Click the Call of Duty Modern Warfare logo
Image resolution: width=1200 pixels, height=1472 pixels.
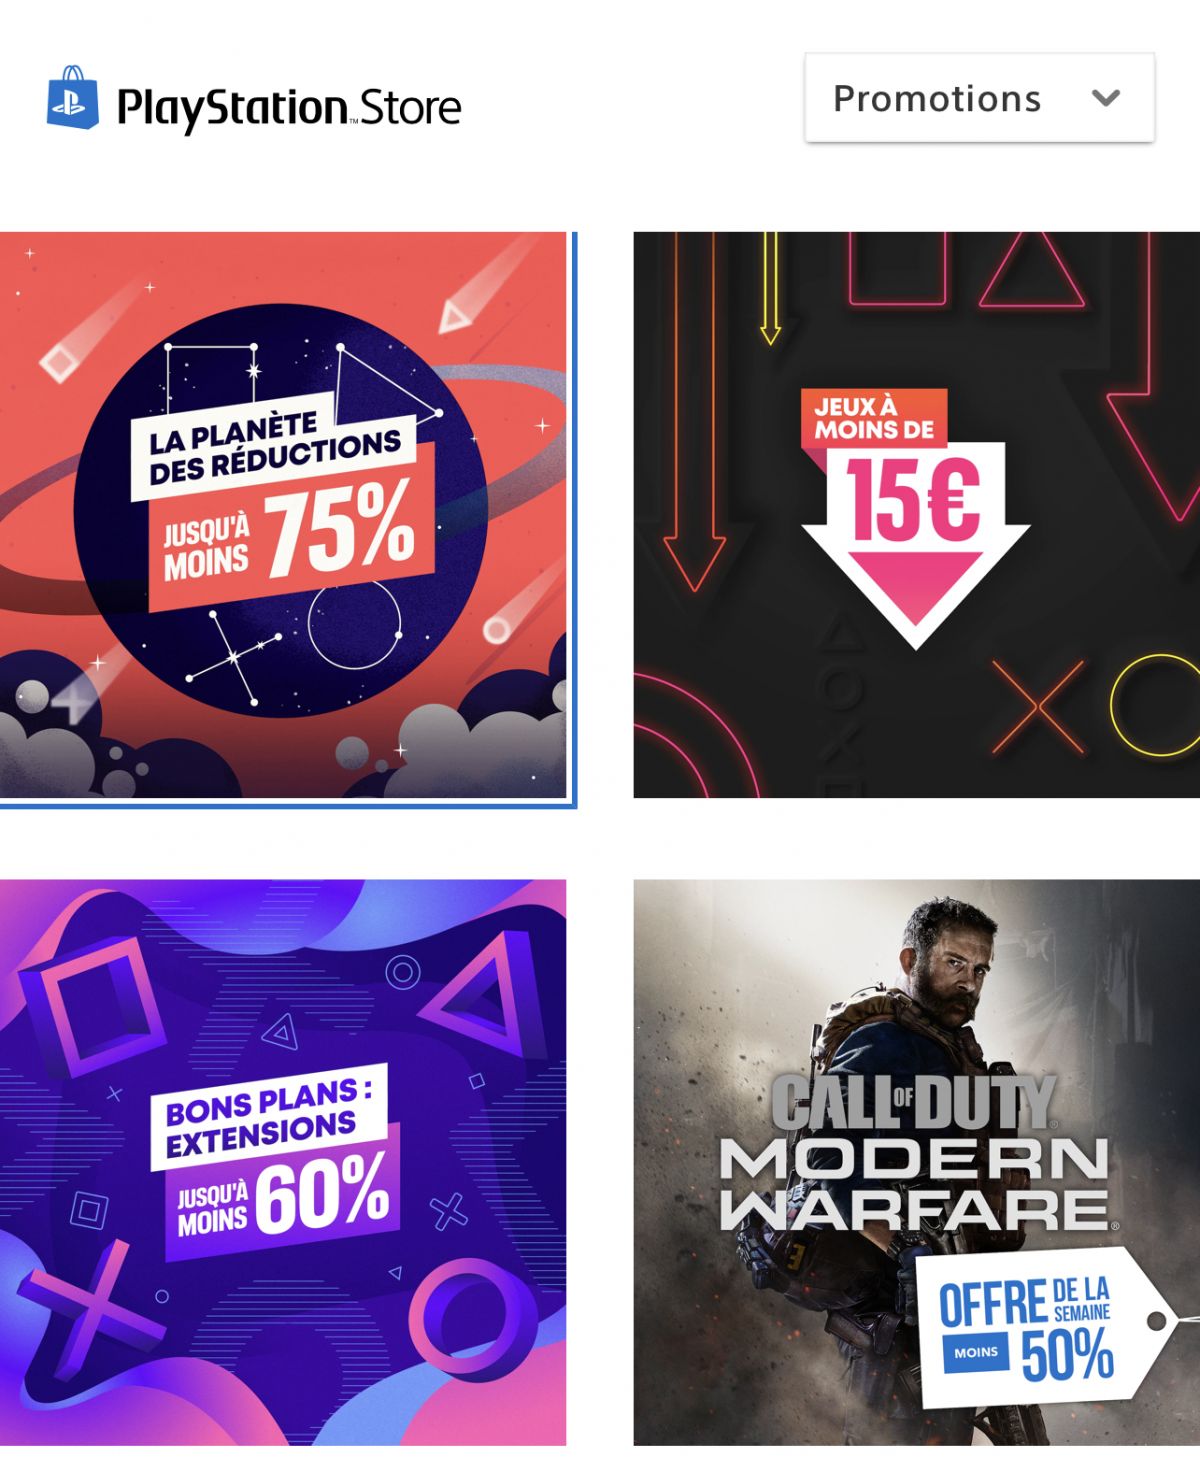[914, 1152]
